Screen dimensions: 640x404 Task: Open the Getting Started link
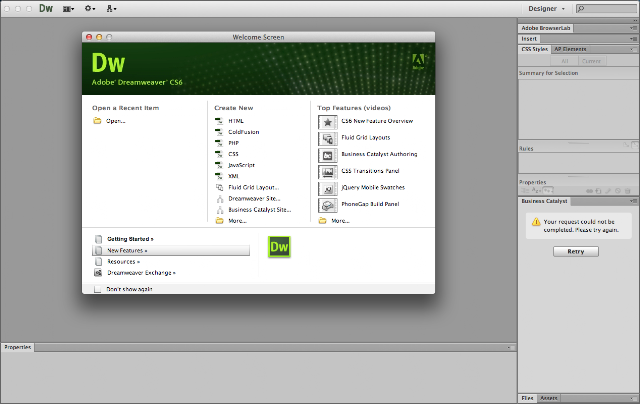click(130, 239)
